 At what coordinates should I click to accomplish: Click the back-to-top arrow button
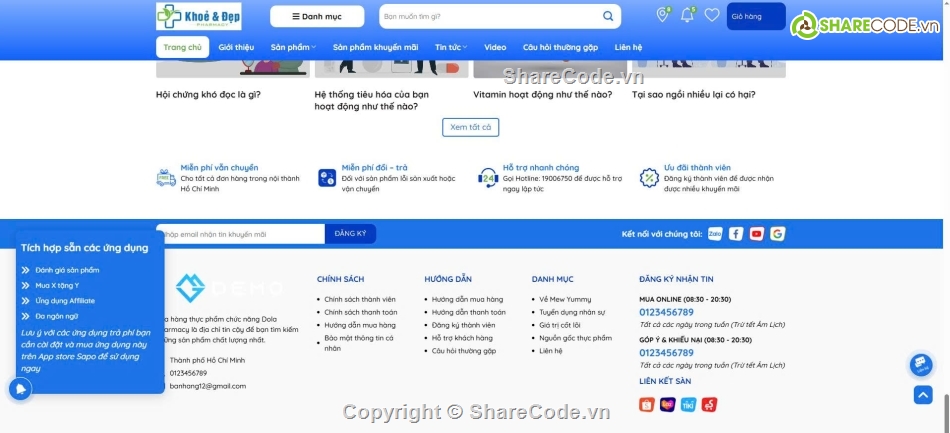click(x=923, y=395)
